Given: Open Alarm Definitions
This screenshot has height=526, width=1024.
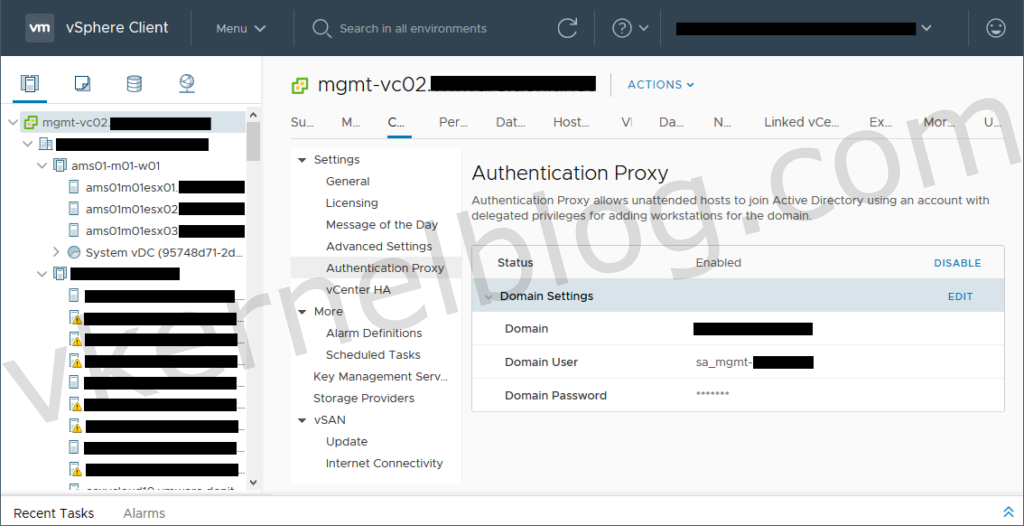Looking at the screenshot, I should pyautogui.click(x=374, y=333).
